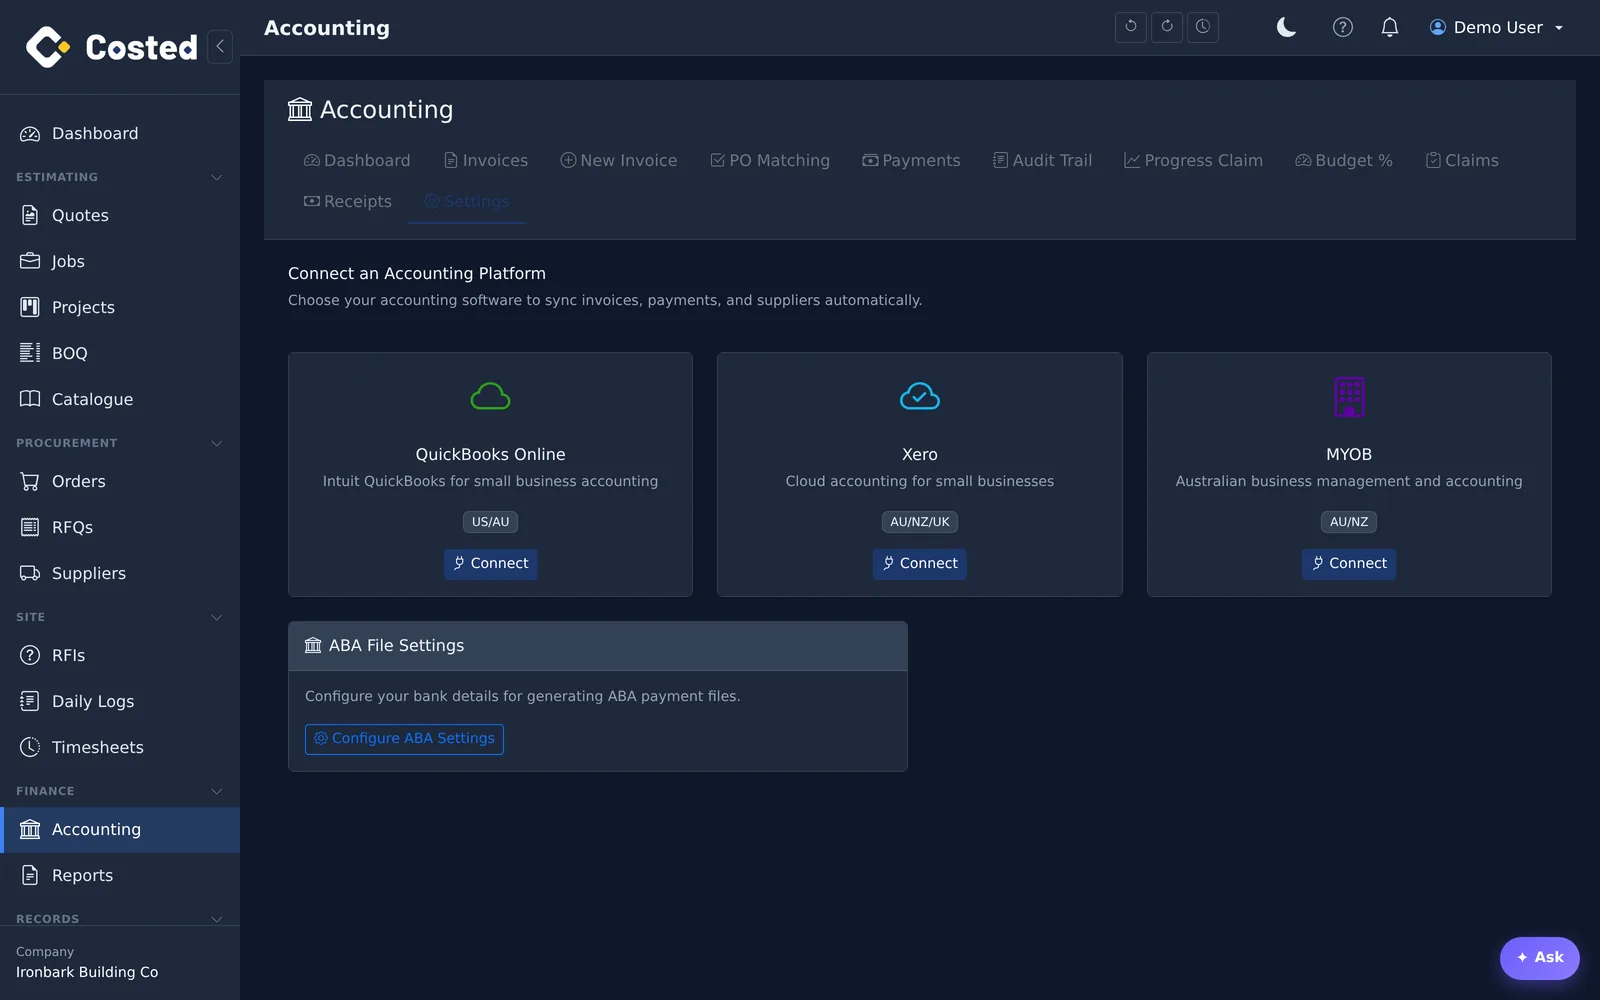Select the Settings tab
Image resolution: width=1600 pixels, height=1000 pixels.
coord(467,202)
